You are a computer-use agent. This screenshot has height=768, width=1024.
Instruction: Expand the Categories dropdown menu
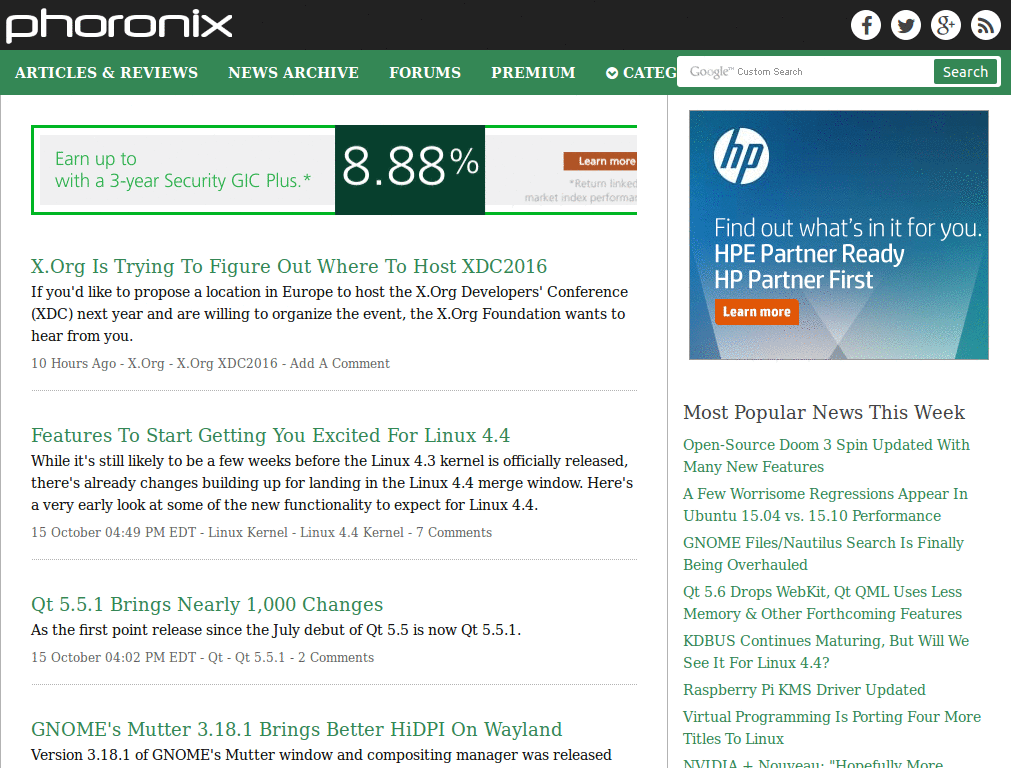641,72
